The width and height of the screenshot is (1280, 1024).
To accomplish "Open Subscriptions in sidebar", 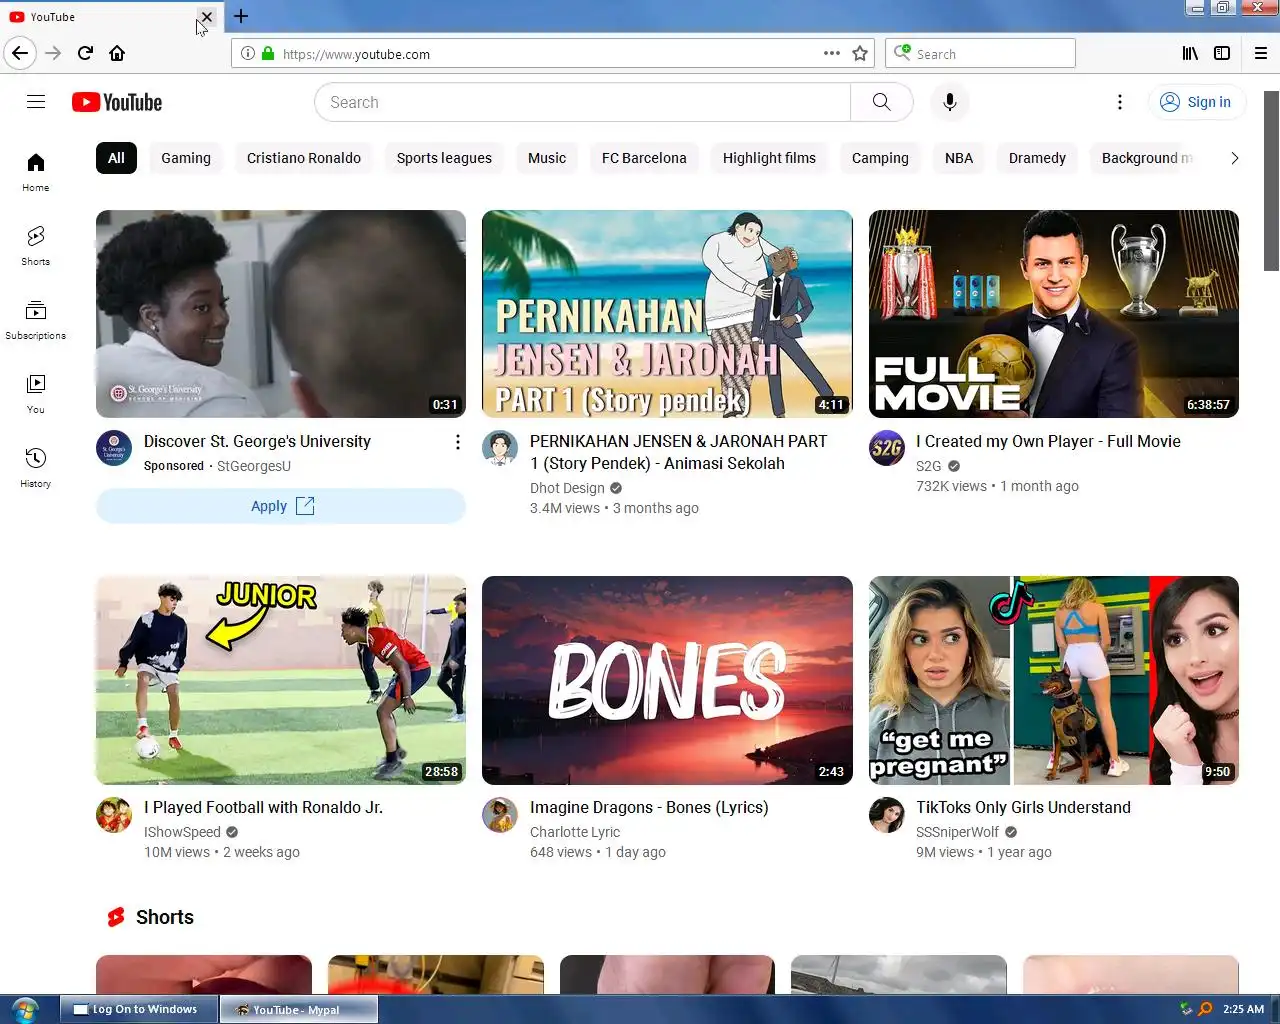I will 36,320.
